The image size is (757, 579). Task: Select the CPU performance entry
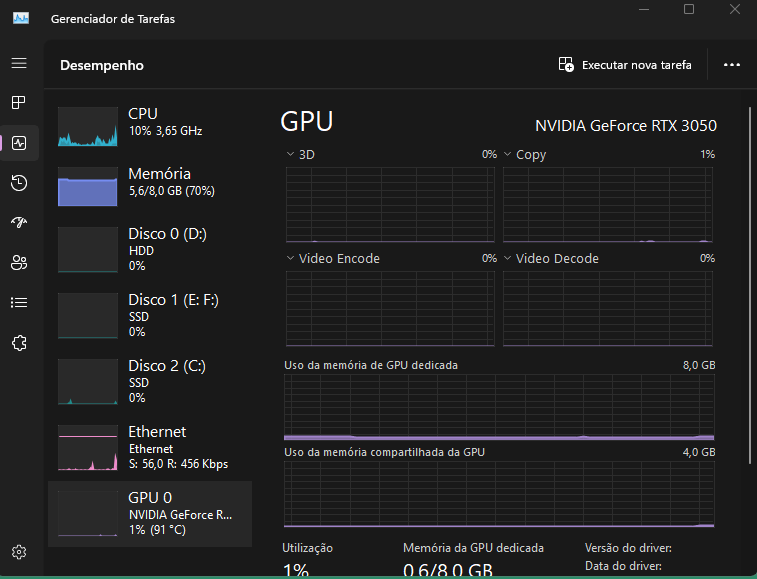tap(150, 127)
